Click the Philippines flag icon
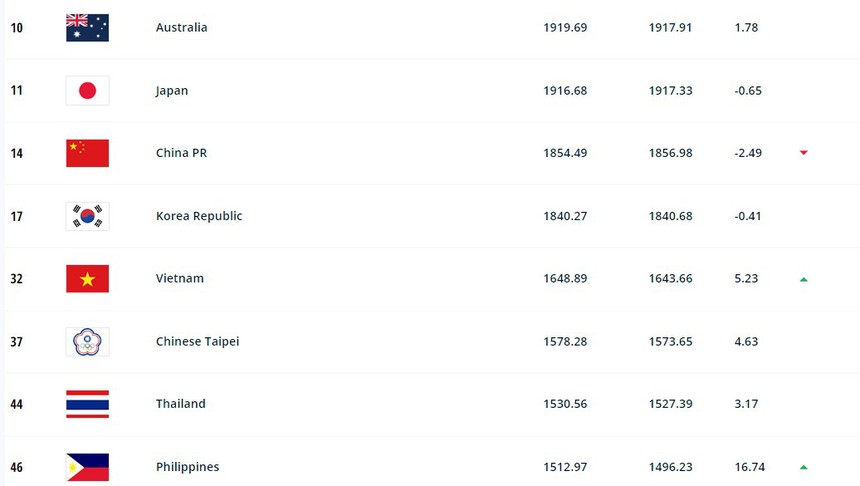860x486 pixels. point(87,467)
